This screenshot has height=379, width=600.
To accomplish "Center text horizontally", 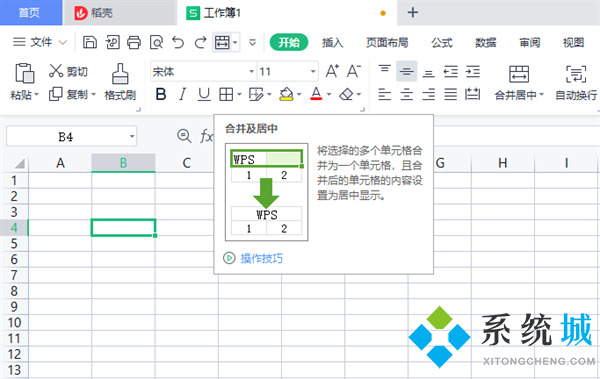I will coord(406,94).
